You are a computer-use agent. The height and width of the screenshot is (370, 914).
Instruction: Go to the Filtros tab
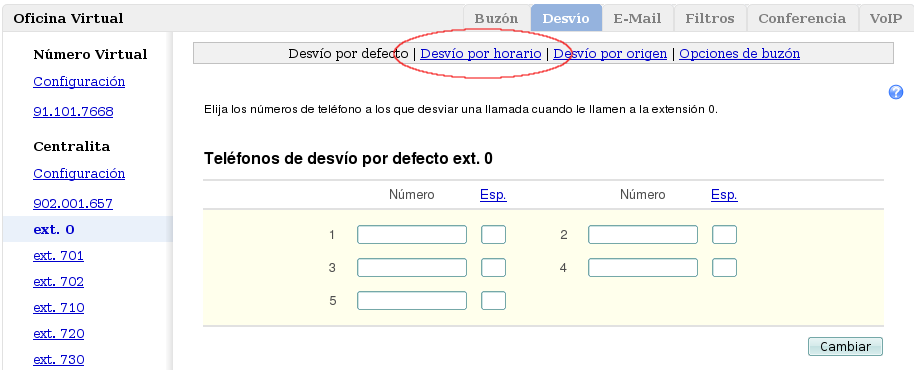point(710,18)
